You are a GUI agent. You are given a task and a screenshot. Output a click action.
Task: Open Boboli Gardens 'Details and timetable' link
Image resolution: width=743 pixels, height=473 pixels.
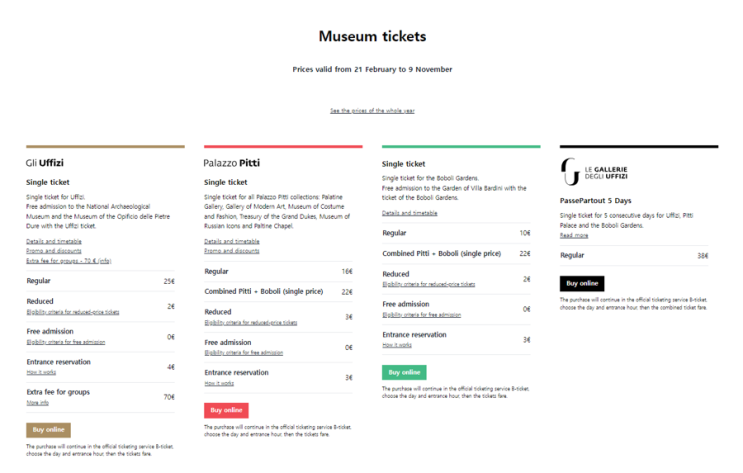(x=410, y=212)
